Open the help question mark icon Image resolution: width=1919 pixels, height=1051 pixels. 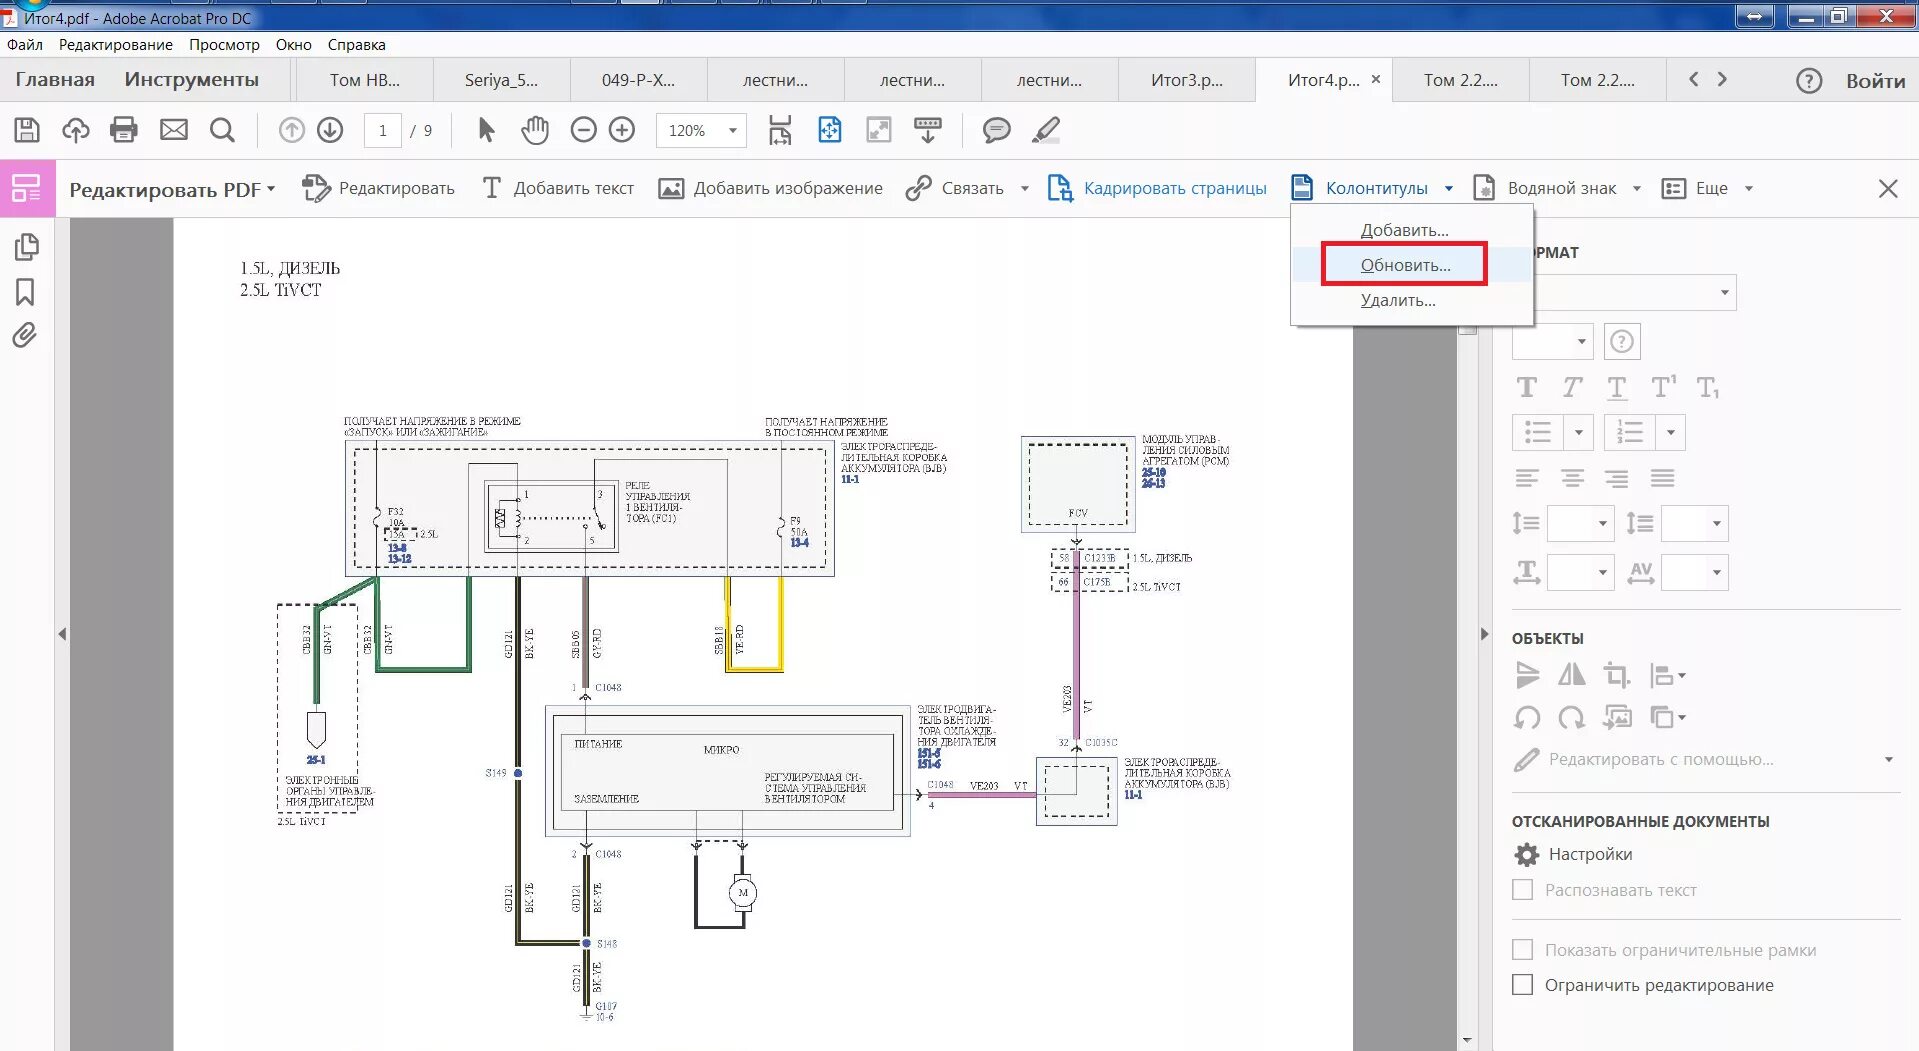pos(1809,81)
